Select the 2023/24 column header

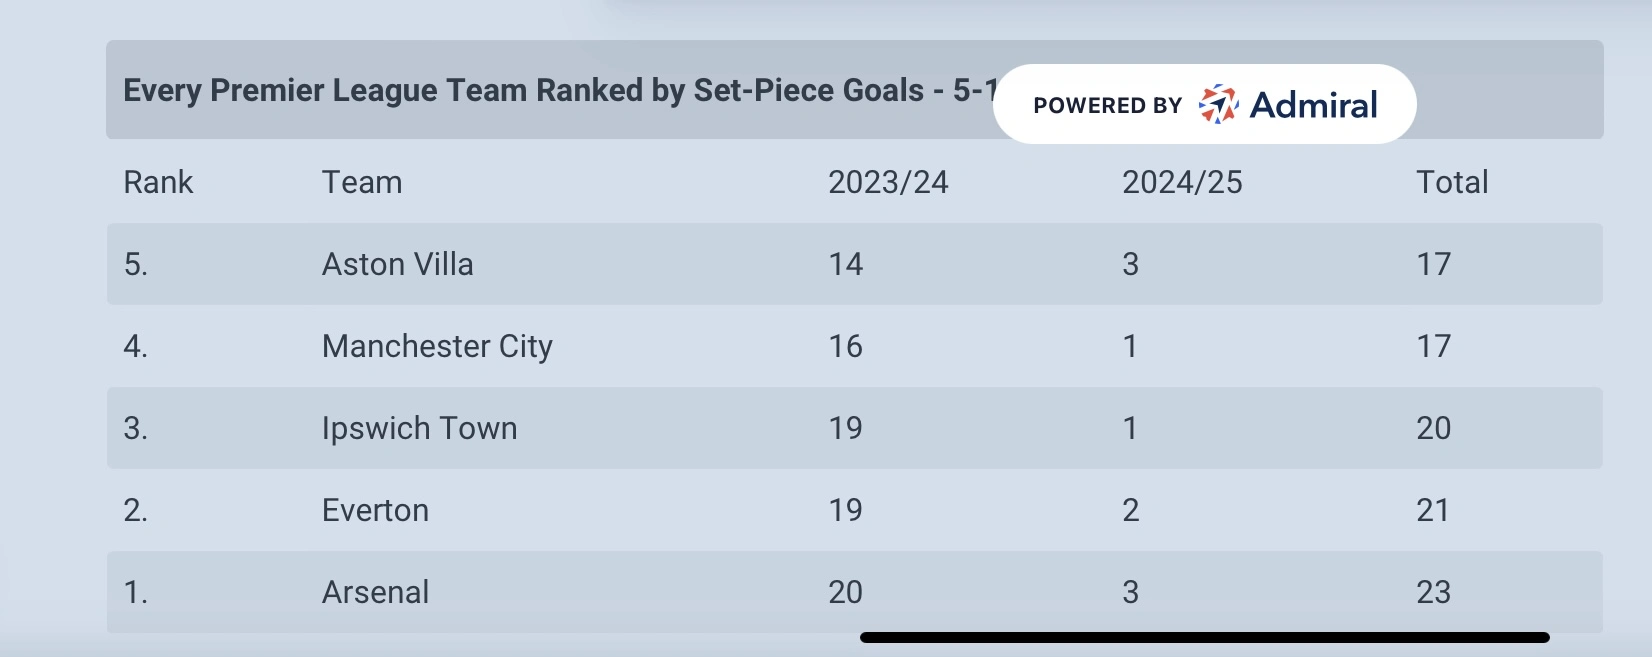pyautogui.click(x=888, y=183)
